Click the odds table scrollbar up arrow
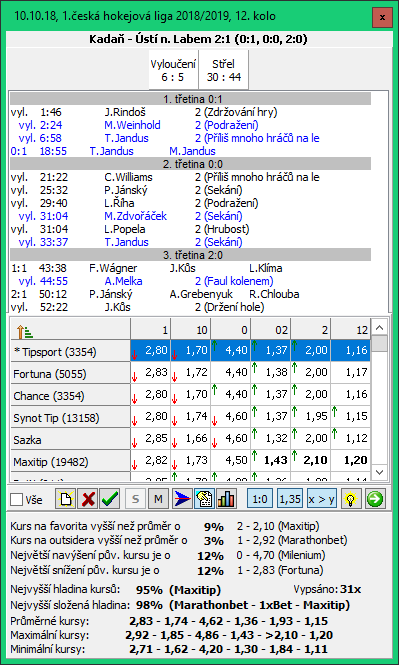The height and width of the screenshot is (665, 399). (x=380, y=327)
